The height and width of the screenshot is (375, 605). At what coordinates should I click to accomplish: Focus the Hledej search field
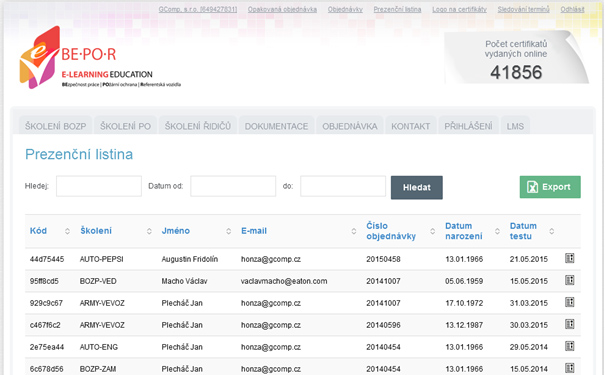click(99, 186)
